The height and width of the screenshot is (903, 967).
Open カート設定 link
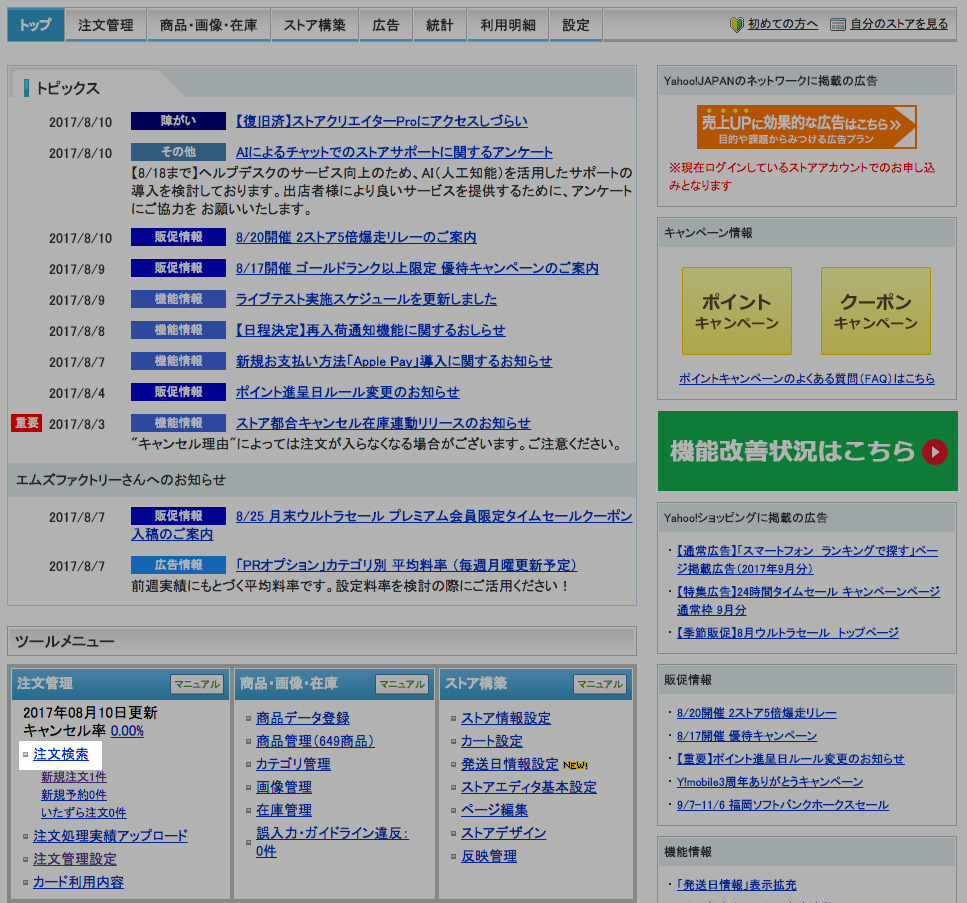pos(492,741)
